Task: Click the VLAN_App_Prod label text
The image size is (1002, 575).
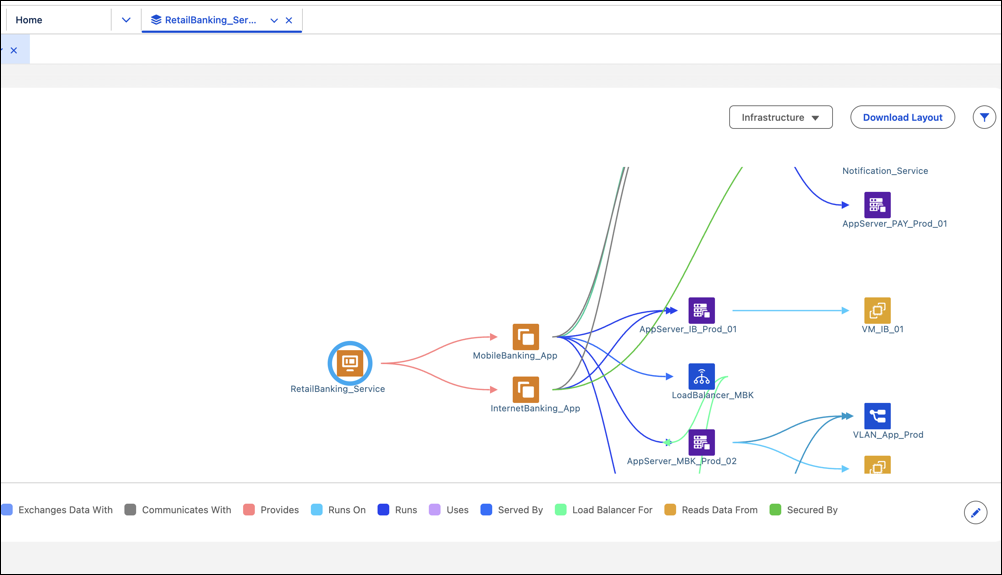Action: pyautogui.click(x=888, y=434)
